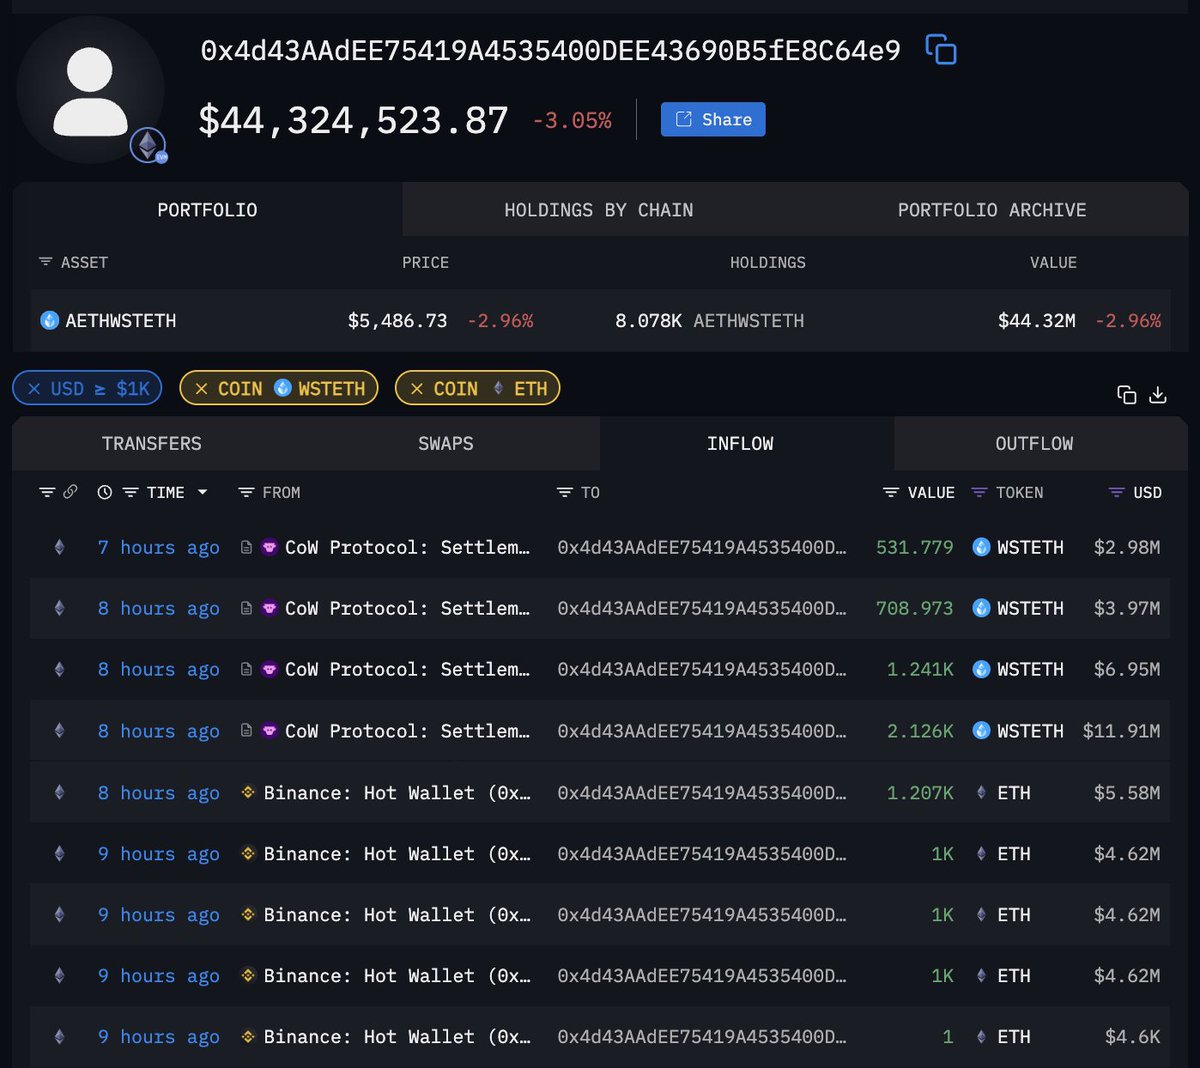Image resolution: width=1200 pixels, height=1068 pixels.
Task: Remove the USD ≥ $1K filter chip
Action: tap(34, 389)
